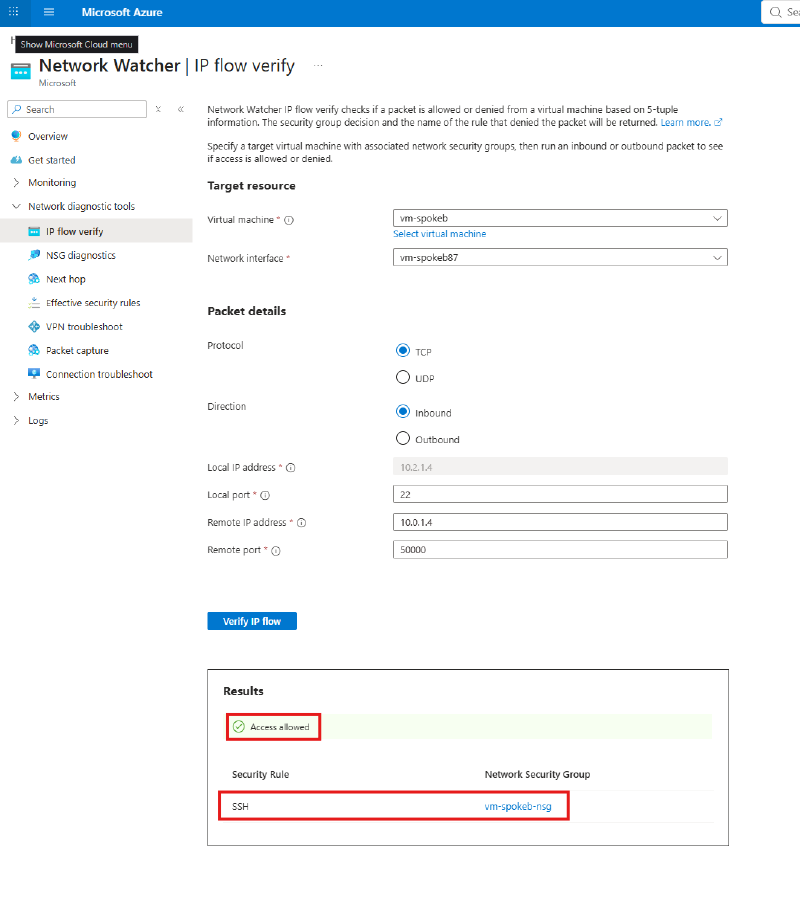Open the hamburger portal menu
This screenshot has height=902, width=800.
49,12
